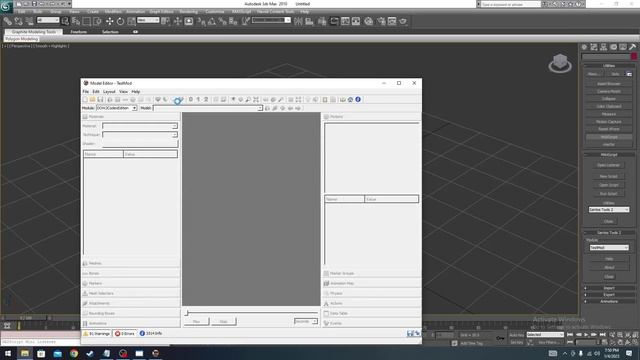Select the Move tool in 3ds Max main toolbar
Screen dimensions: 640x360
click(x=109, y=21)
